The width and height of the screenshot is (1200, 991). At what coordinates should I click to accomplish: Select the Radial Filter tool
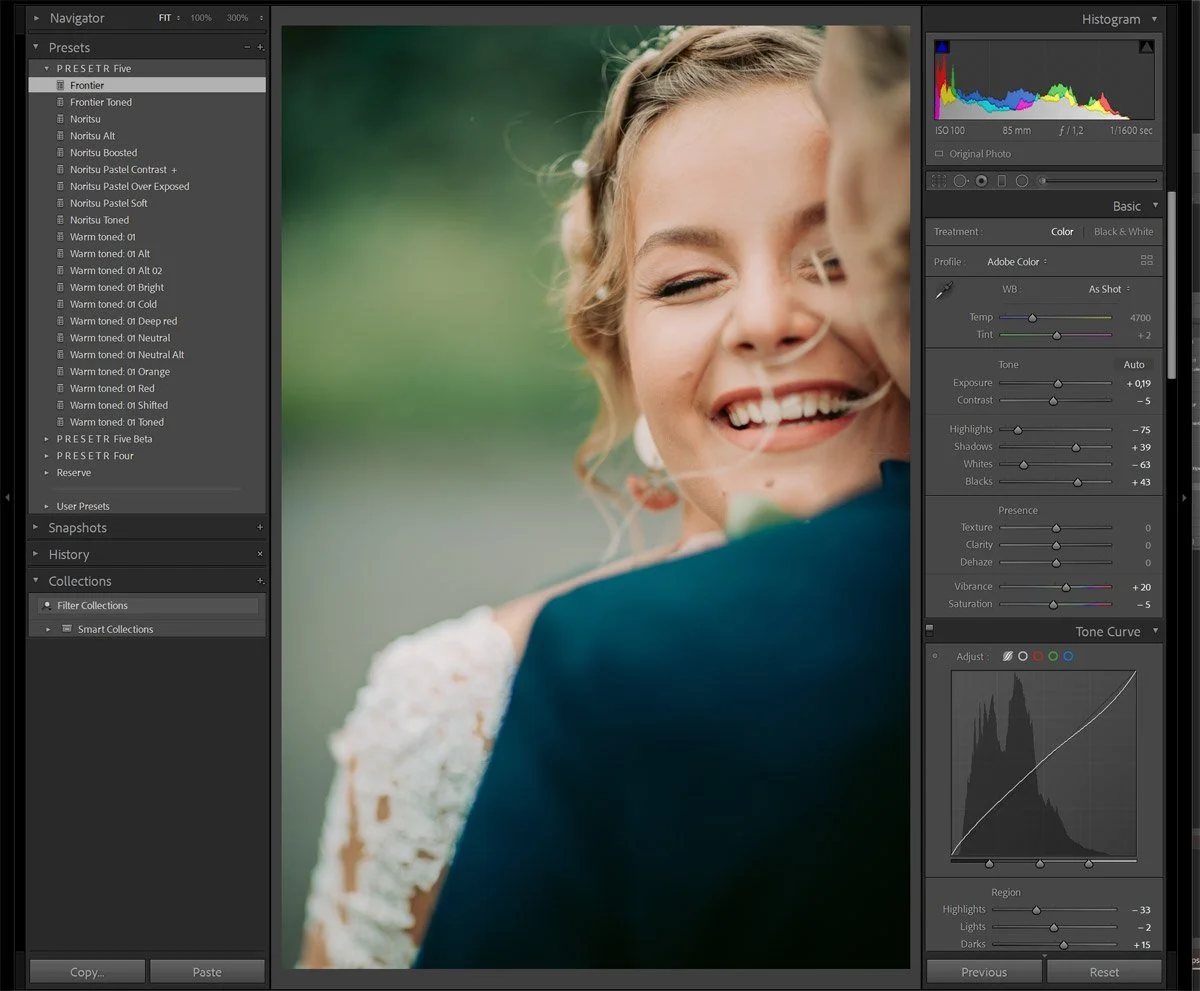pos(1022,181)
